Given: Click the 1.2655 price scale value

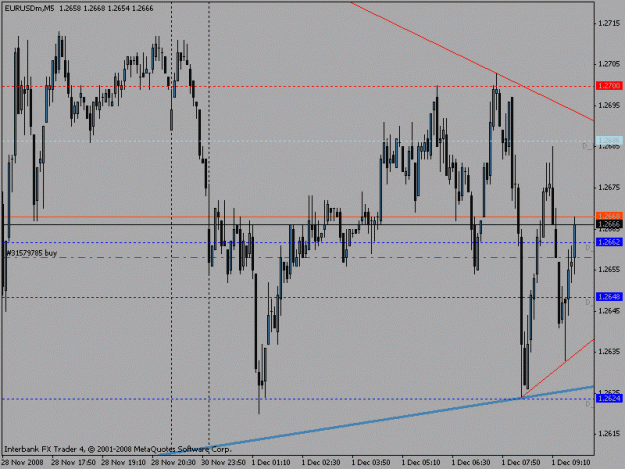Looking at the screenshot, I should [x=609, y=270].
